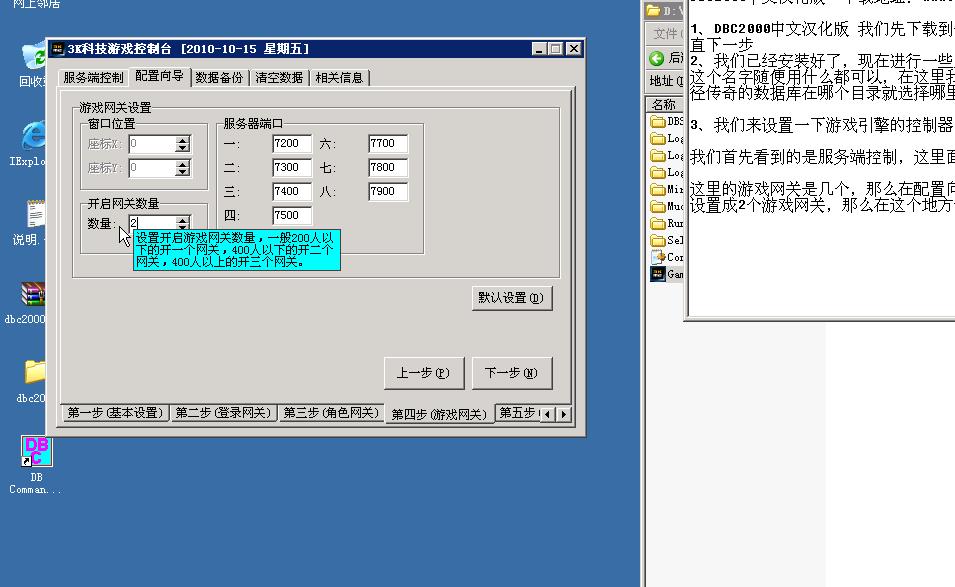The image size is (955, 587).
Task: Click the 座标X input field
Action: coord(152,144)
